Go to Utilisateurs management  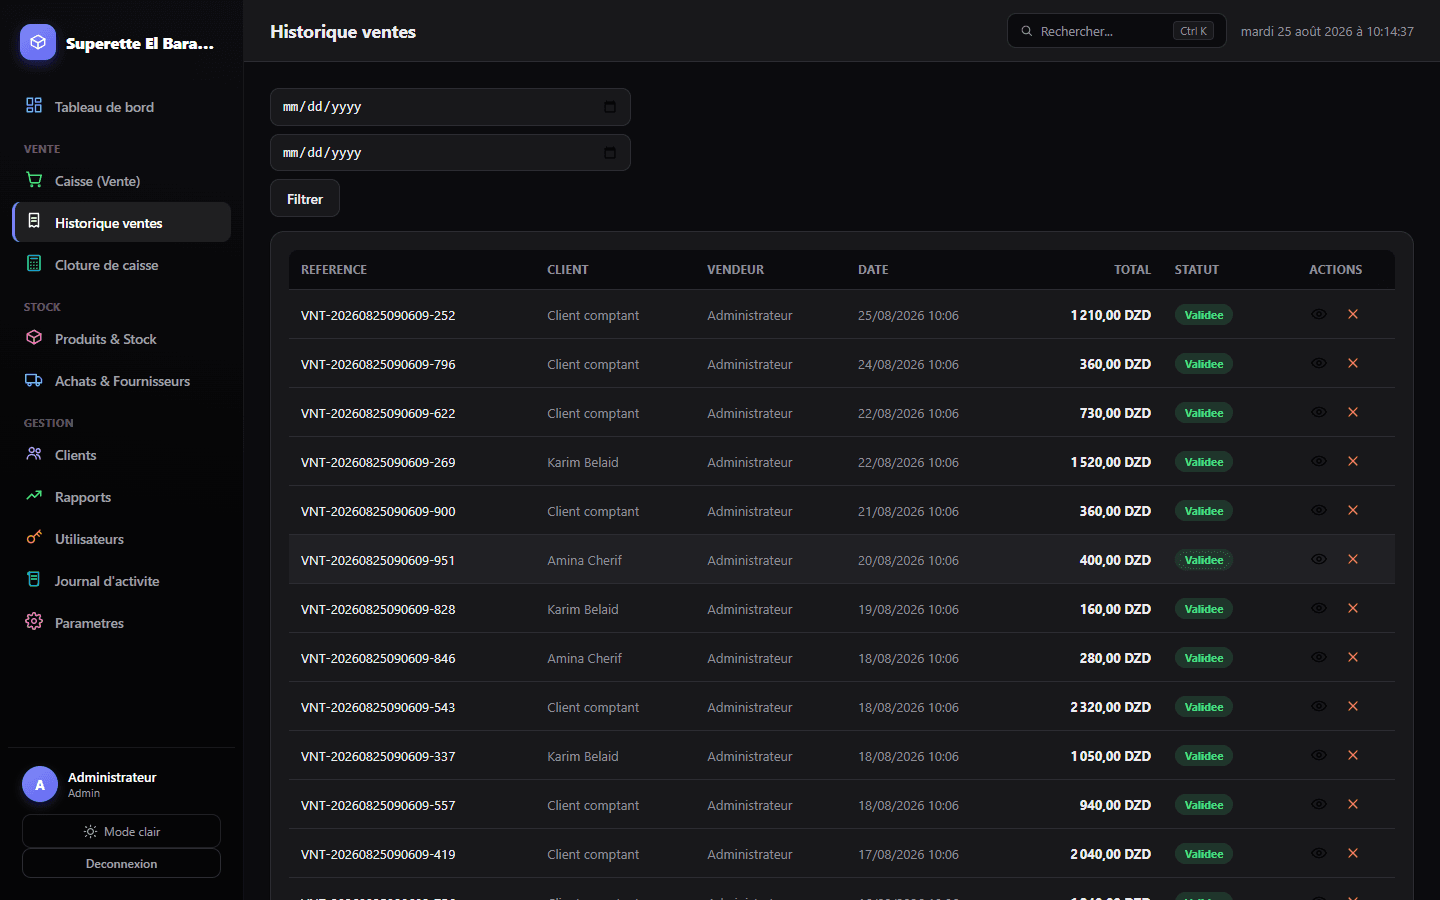point(121,538)
